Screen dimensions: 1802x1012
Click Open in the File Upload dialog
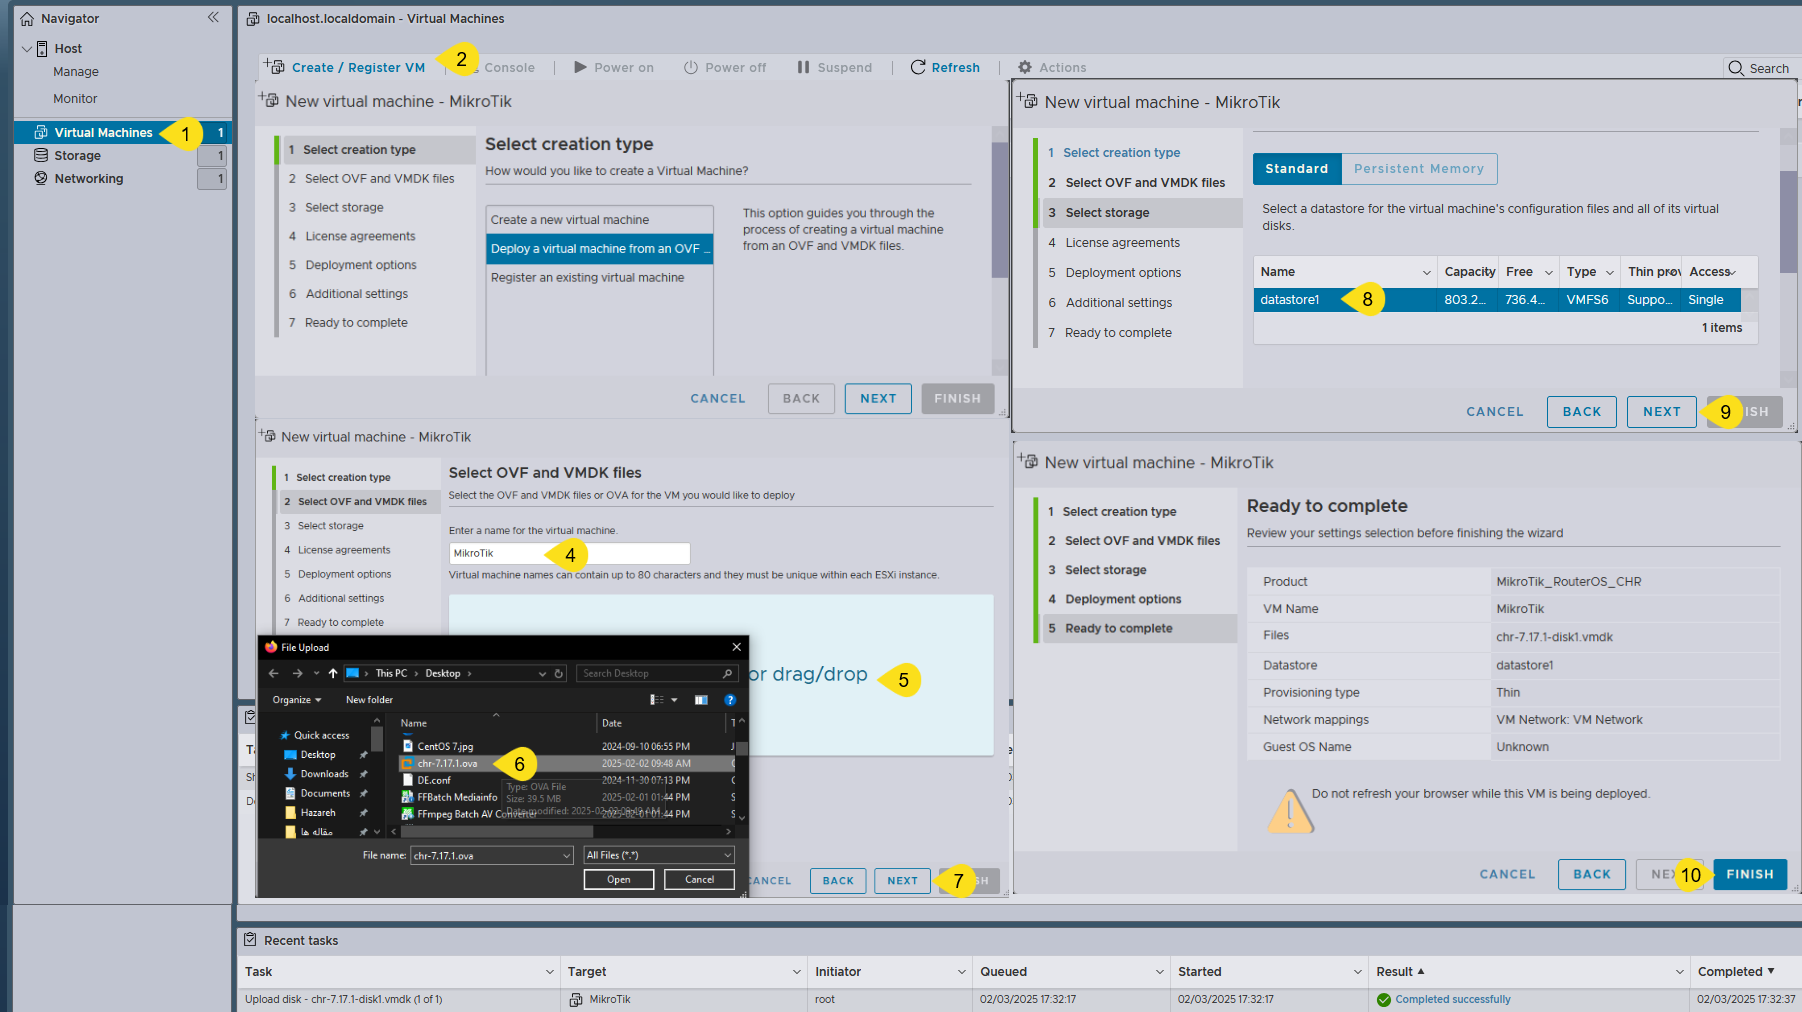tap(619, 880)
